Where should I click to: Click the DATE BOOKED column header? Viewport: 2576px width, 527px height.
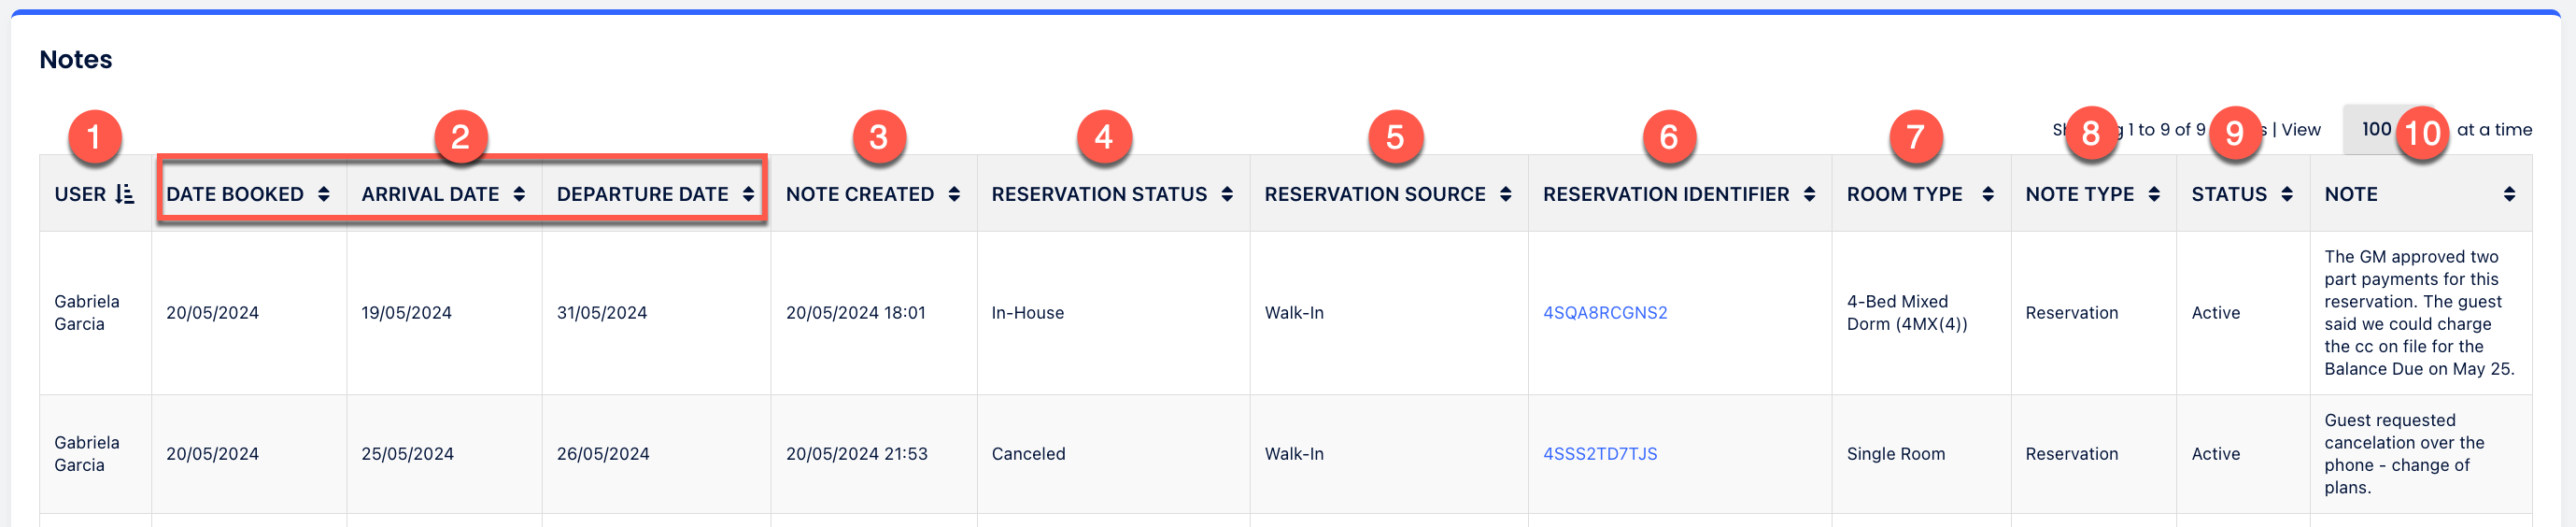click(x=235, y=194)
